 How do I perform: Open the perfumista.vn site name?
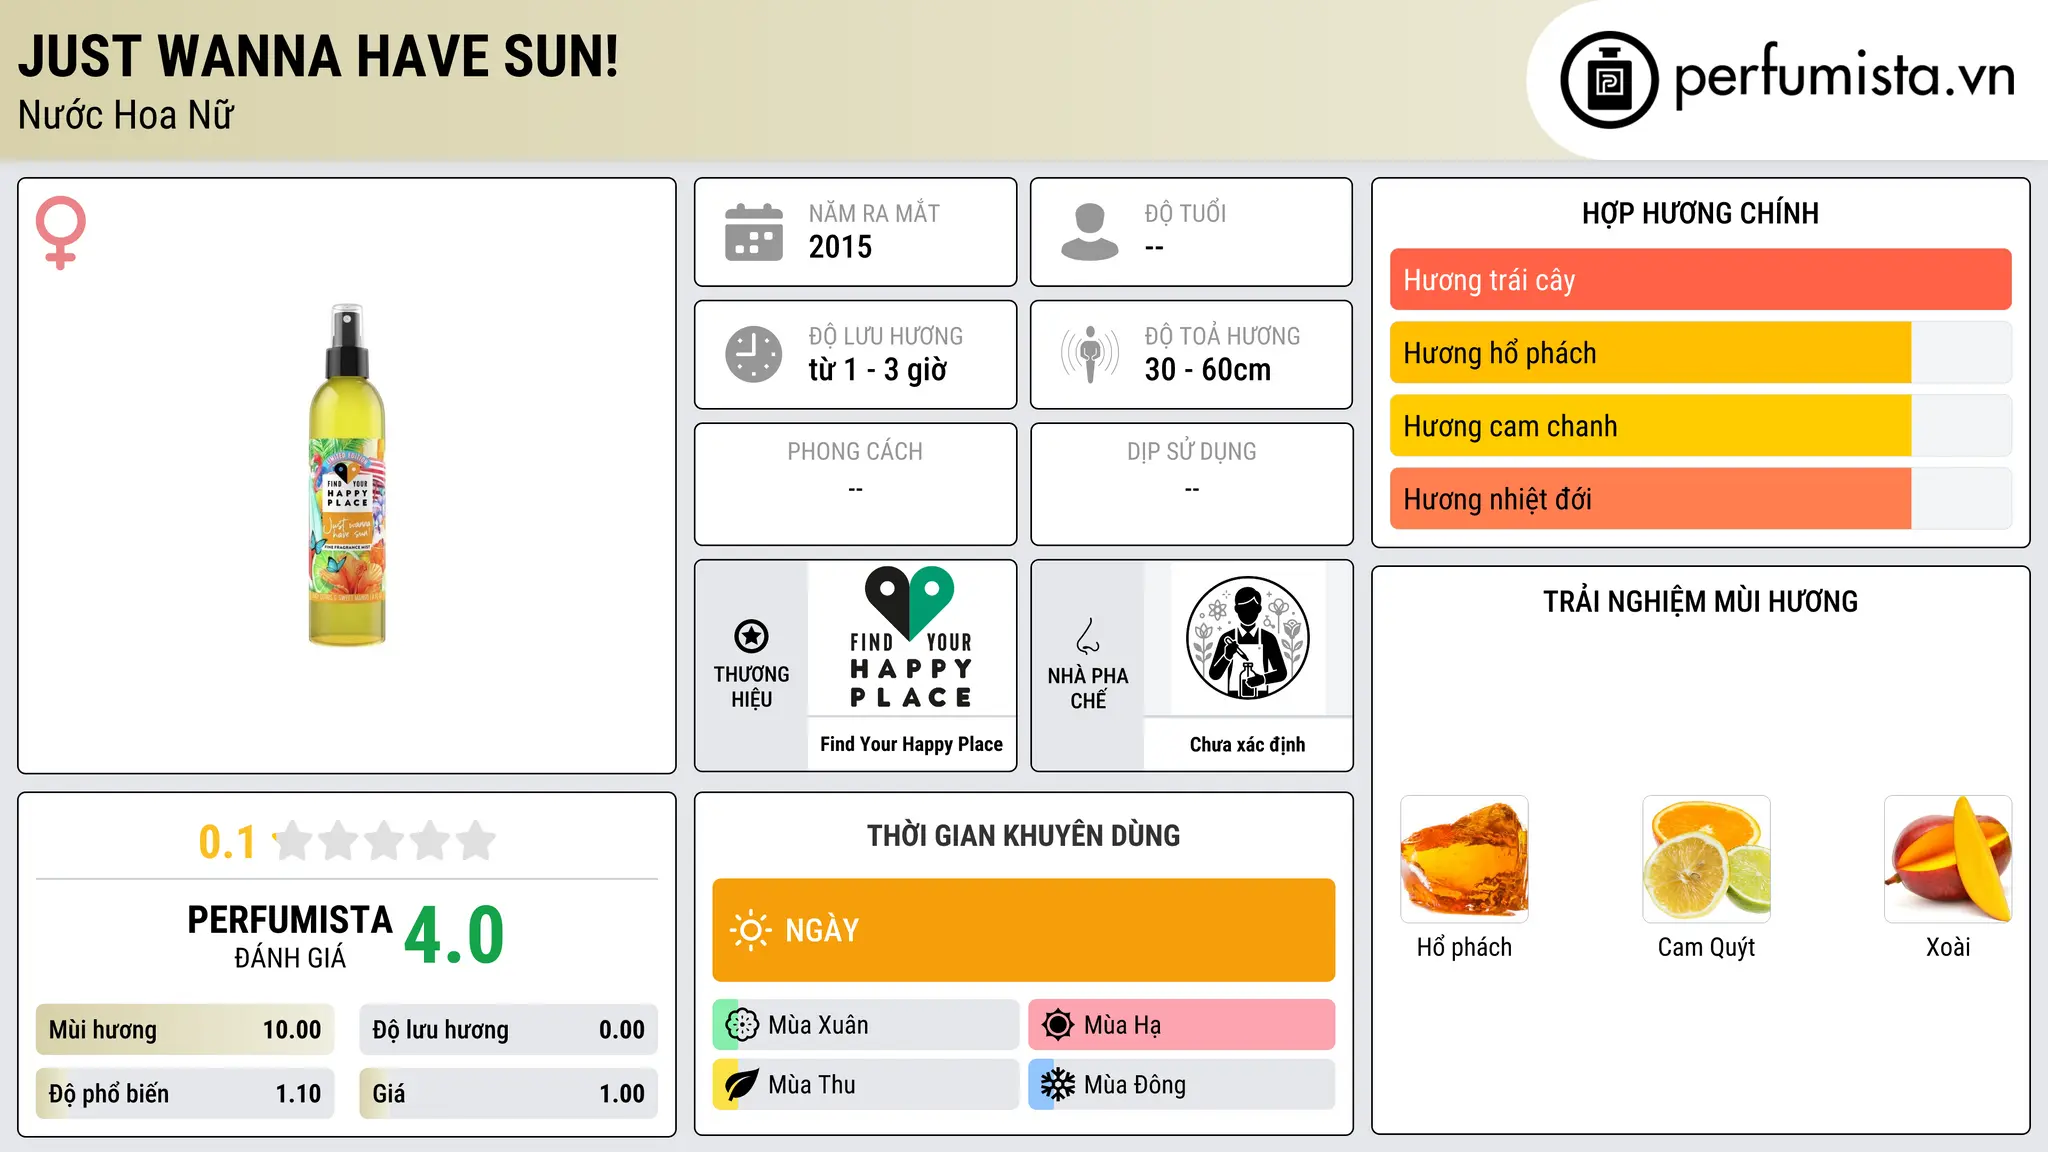[x=1844, y=76]
